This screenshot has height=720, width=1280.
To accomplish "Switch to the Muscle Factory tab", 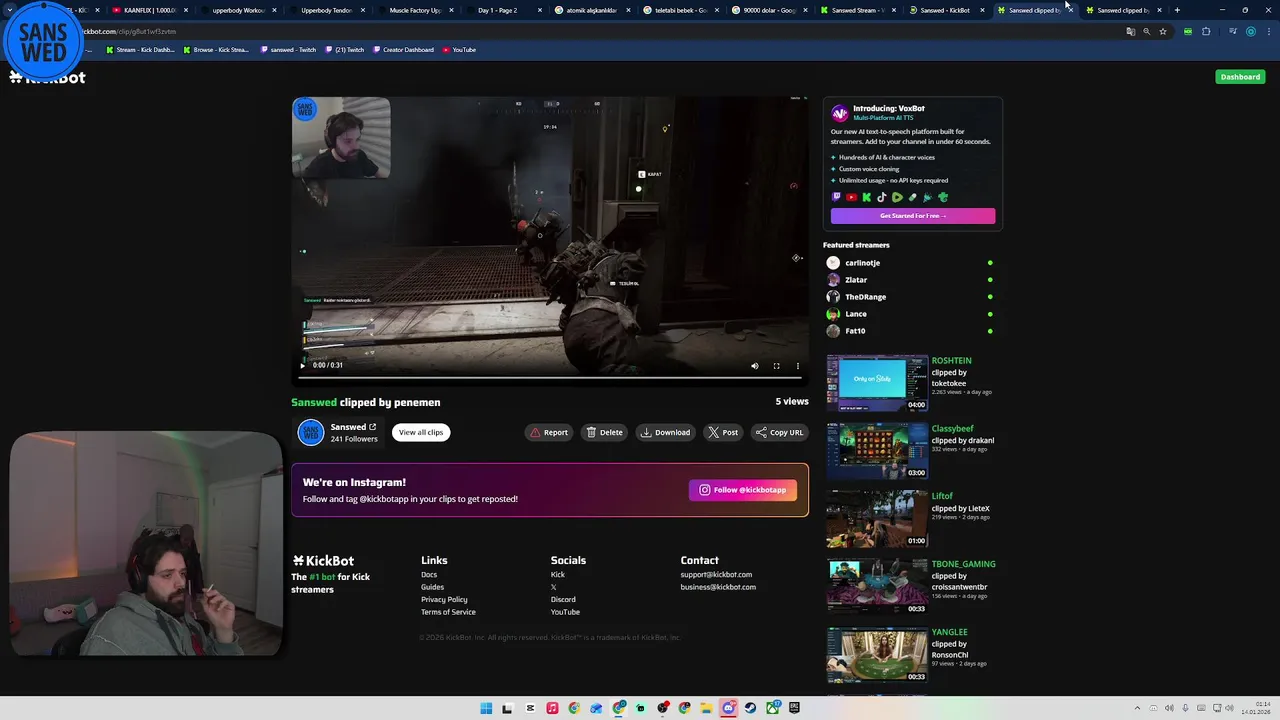I will [x=414, y=10].
